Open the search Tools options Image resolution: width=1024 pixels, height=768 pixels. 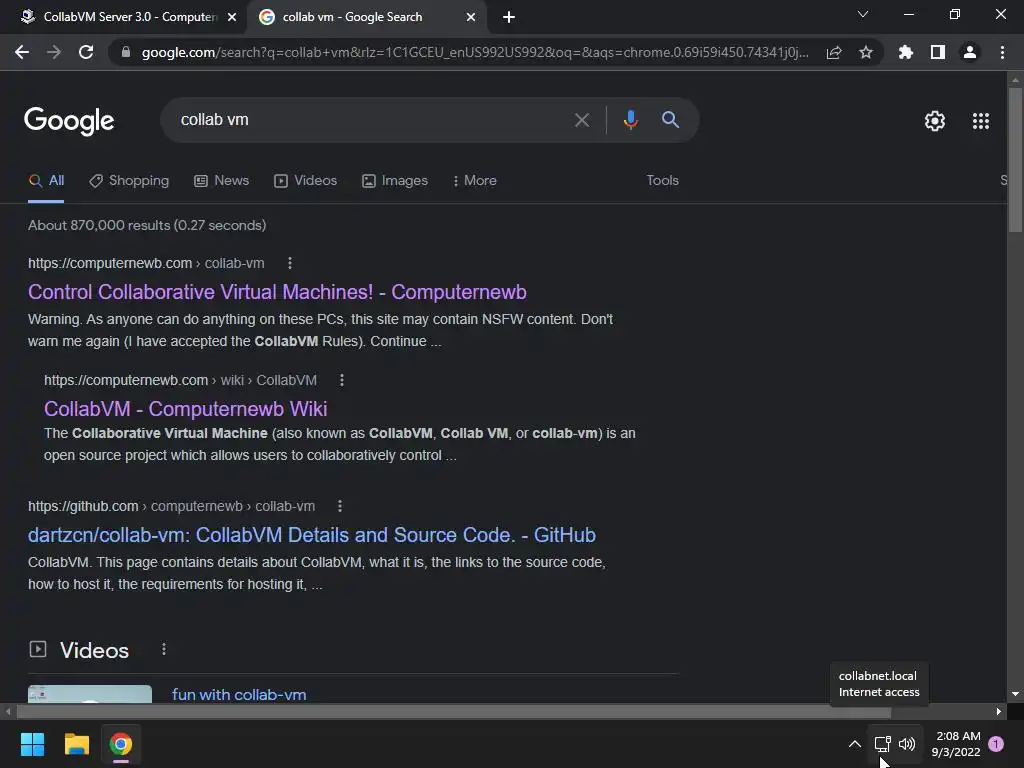[662, 181]
